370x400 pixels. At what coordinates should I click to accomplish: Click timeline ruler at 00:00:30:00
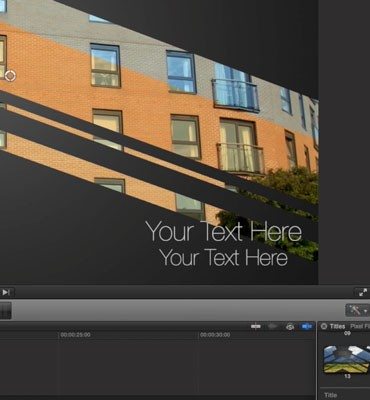pos(215,335)
